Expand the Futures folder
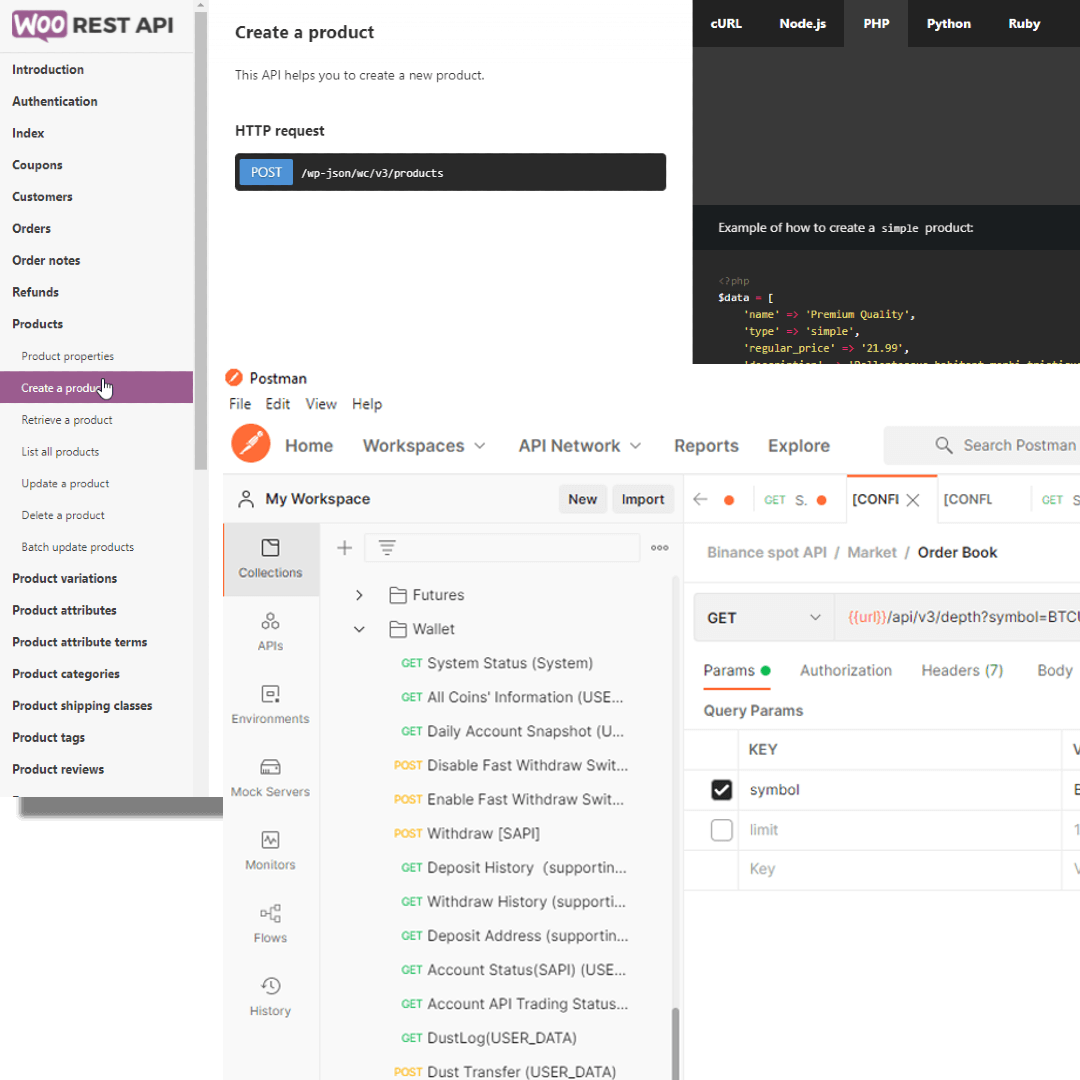The height and width of the screenshot is (1080, 1080). [x=359, y=595]
